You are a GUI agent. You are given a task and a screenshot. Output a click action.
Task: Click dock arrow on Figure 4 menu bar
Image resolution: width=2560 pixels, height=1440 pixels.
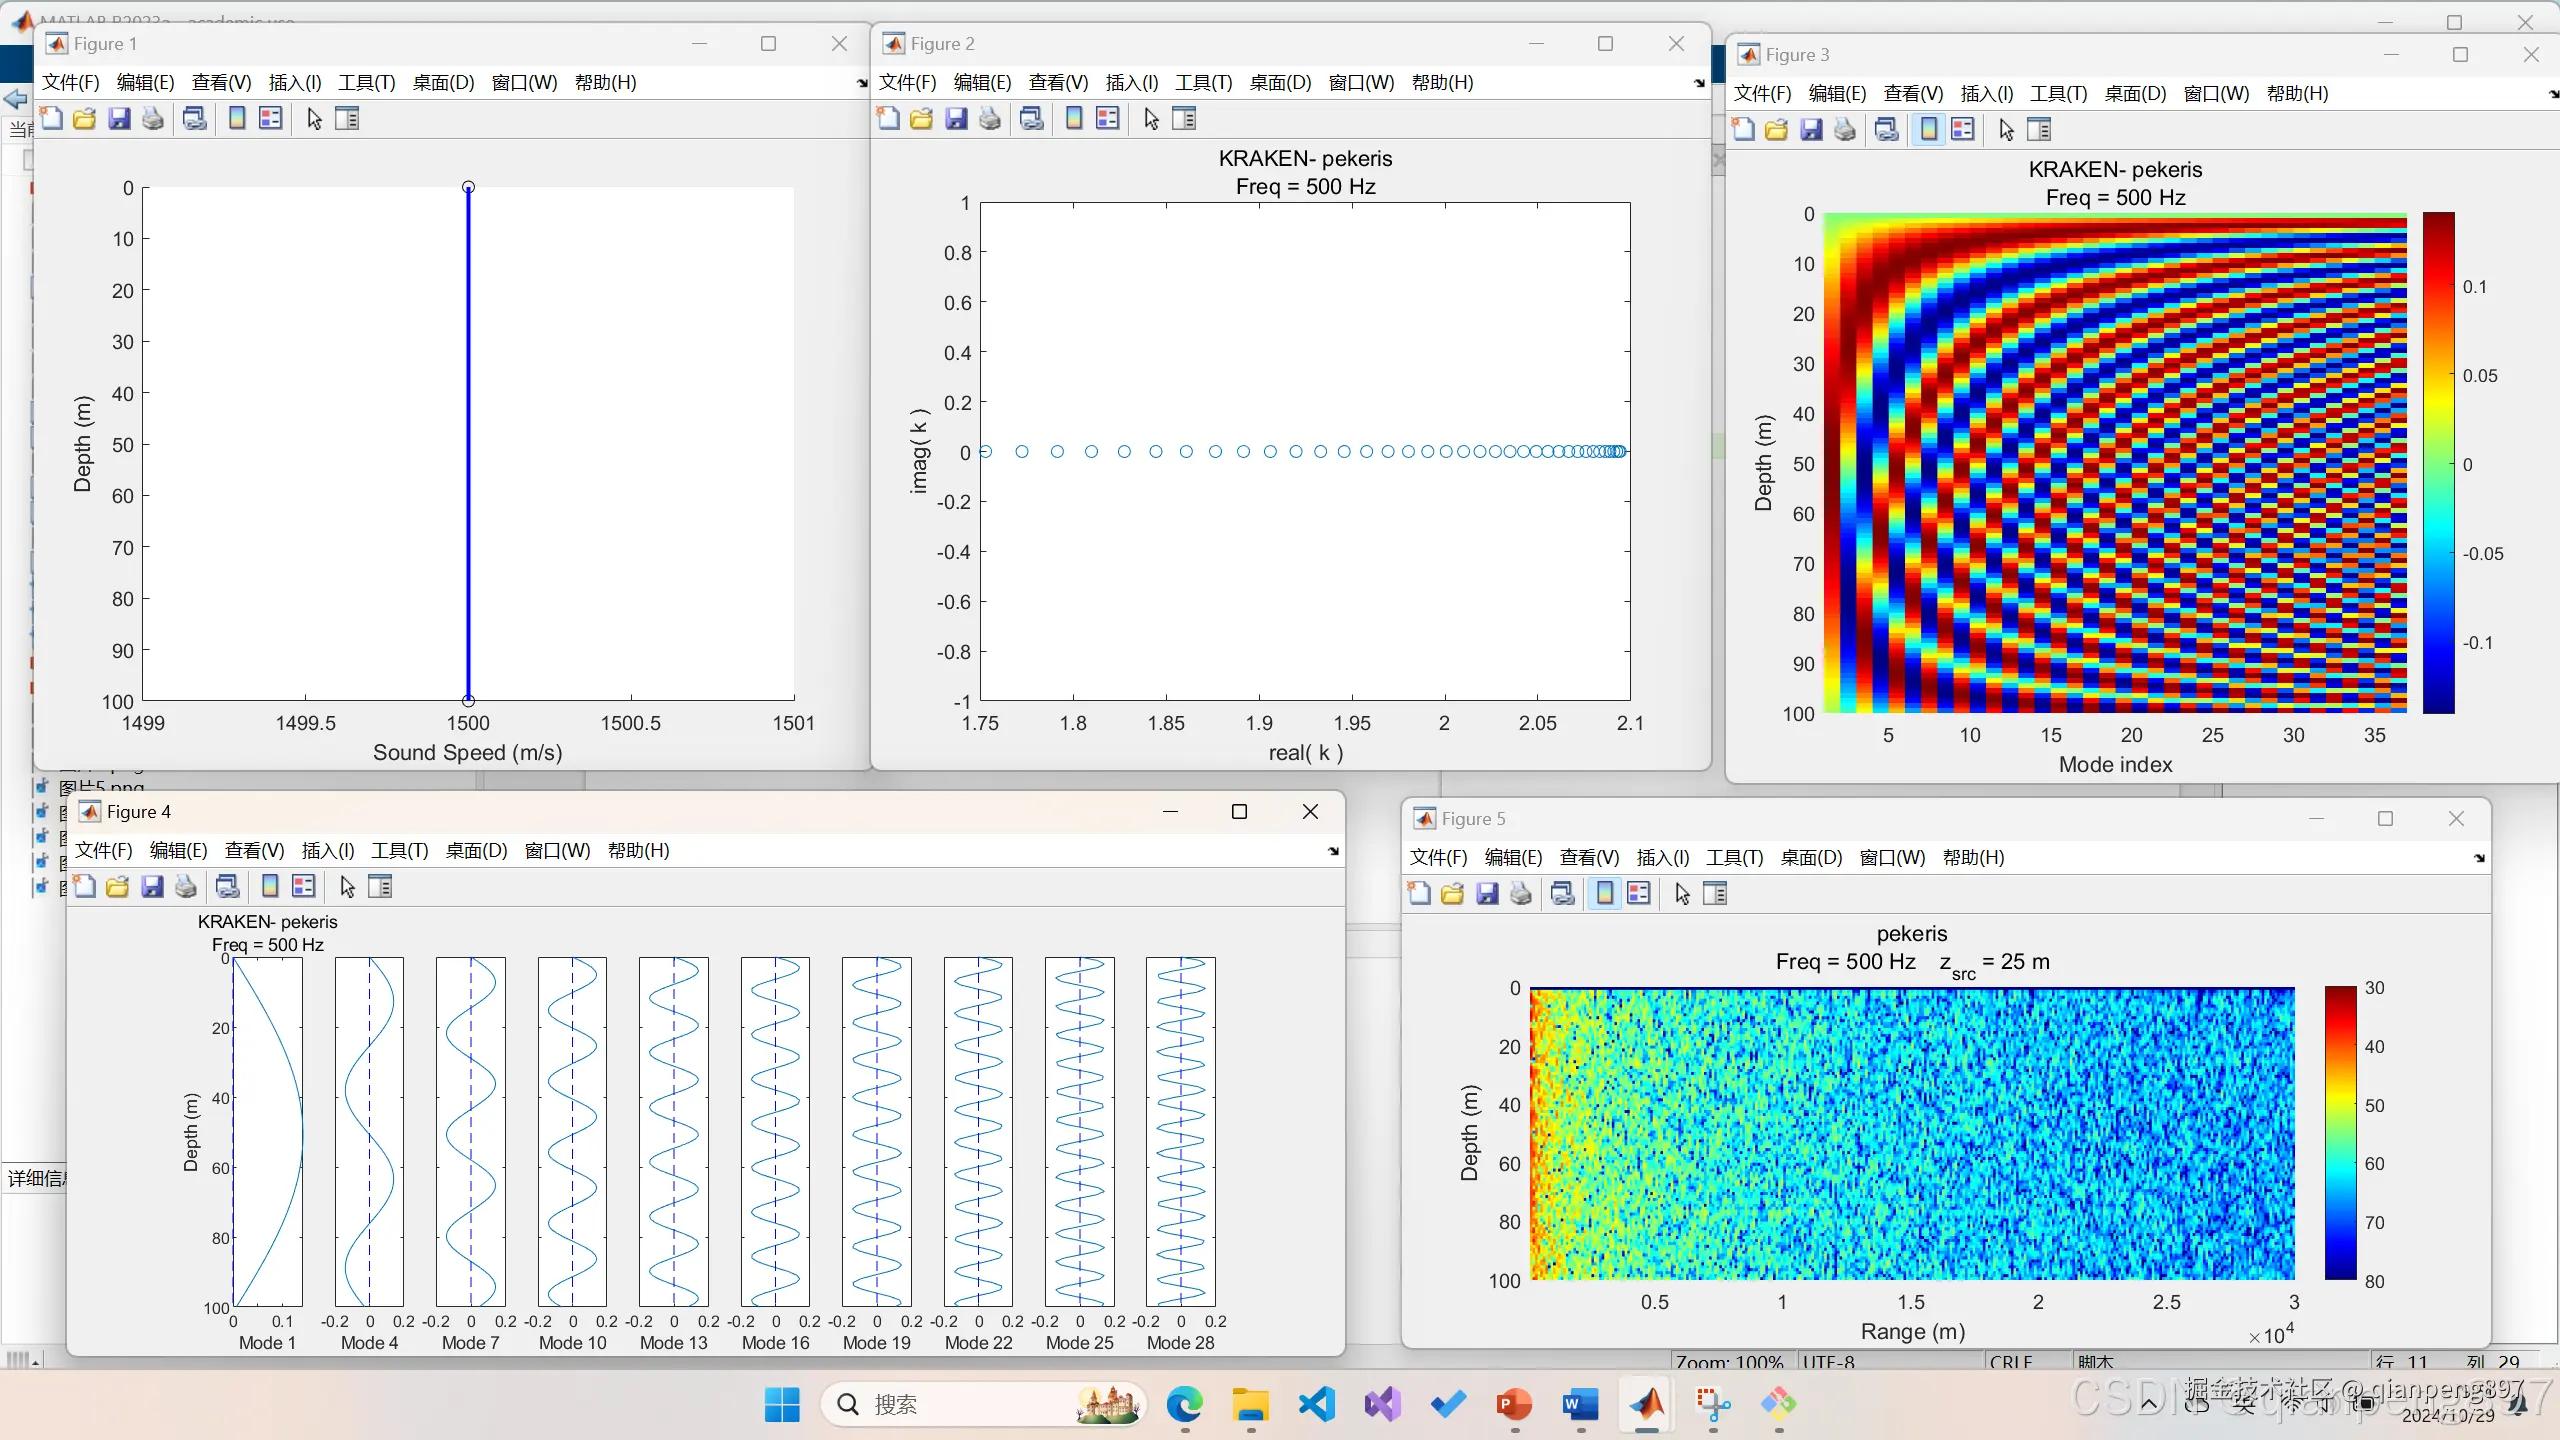coord(1333,851)
